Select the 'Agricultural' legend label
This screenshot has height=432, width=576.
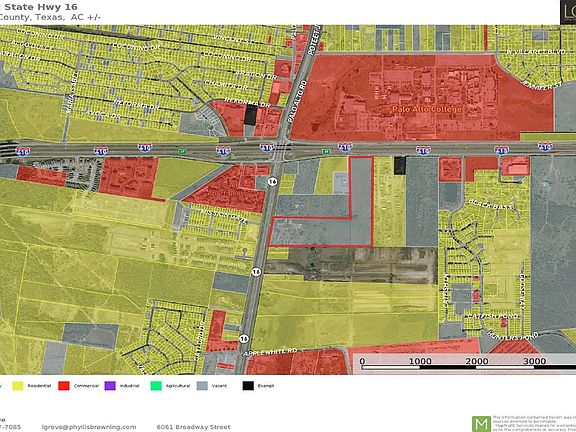tap(178, 386)
